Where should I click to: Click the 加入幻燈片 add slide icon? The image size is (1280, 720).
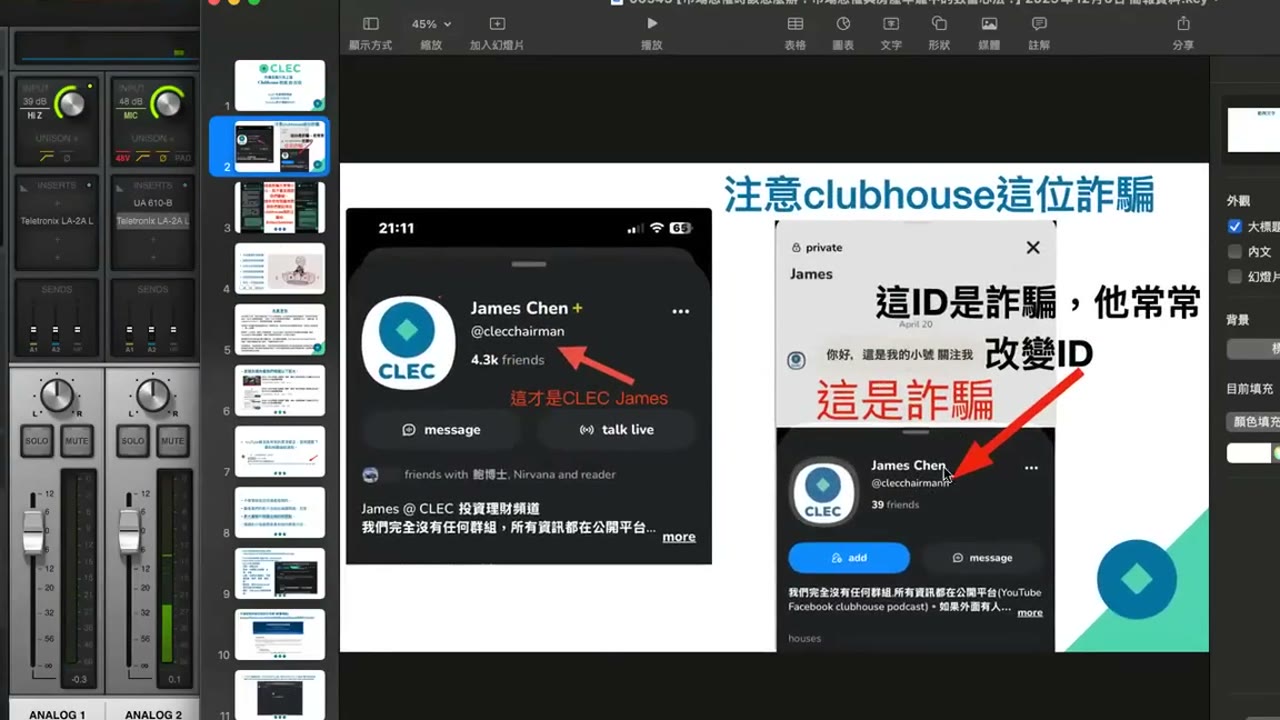(x=497, y=24)
